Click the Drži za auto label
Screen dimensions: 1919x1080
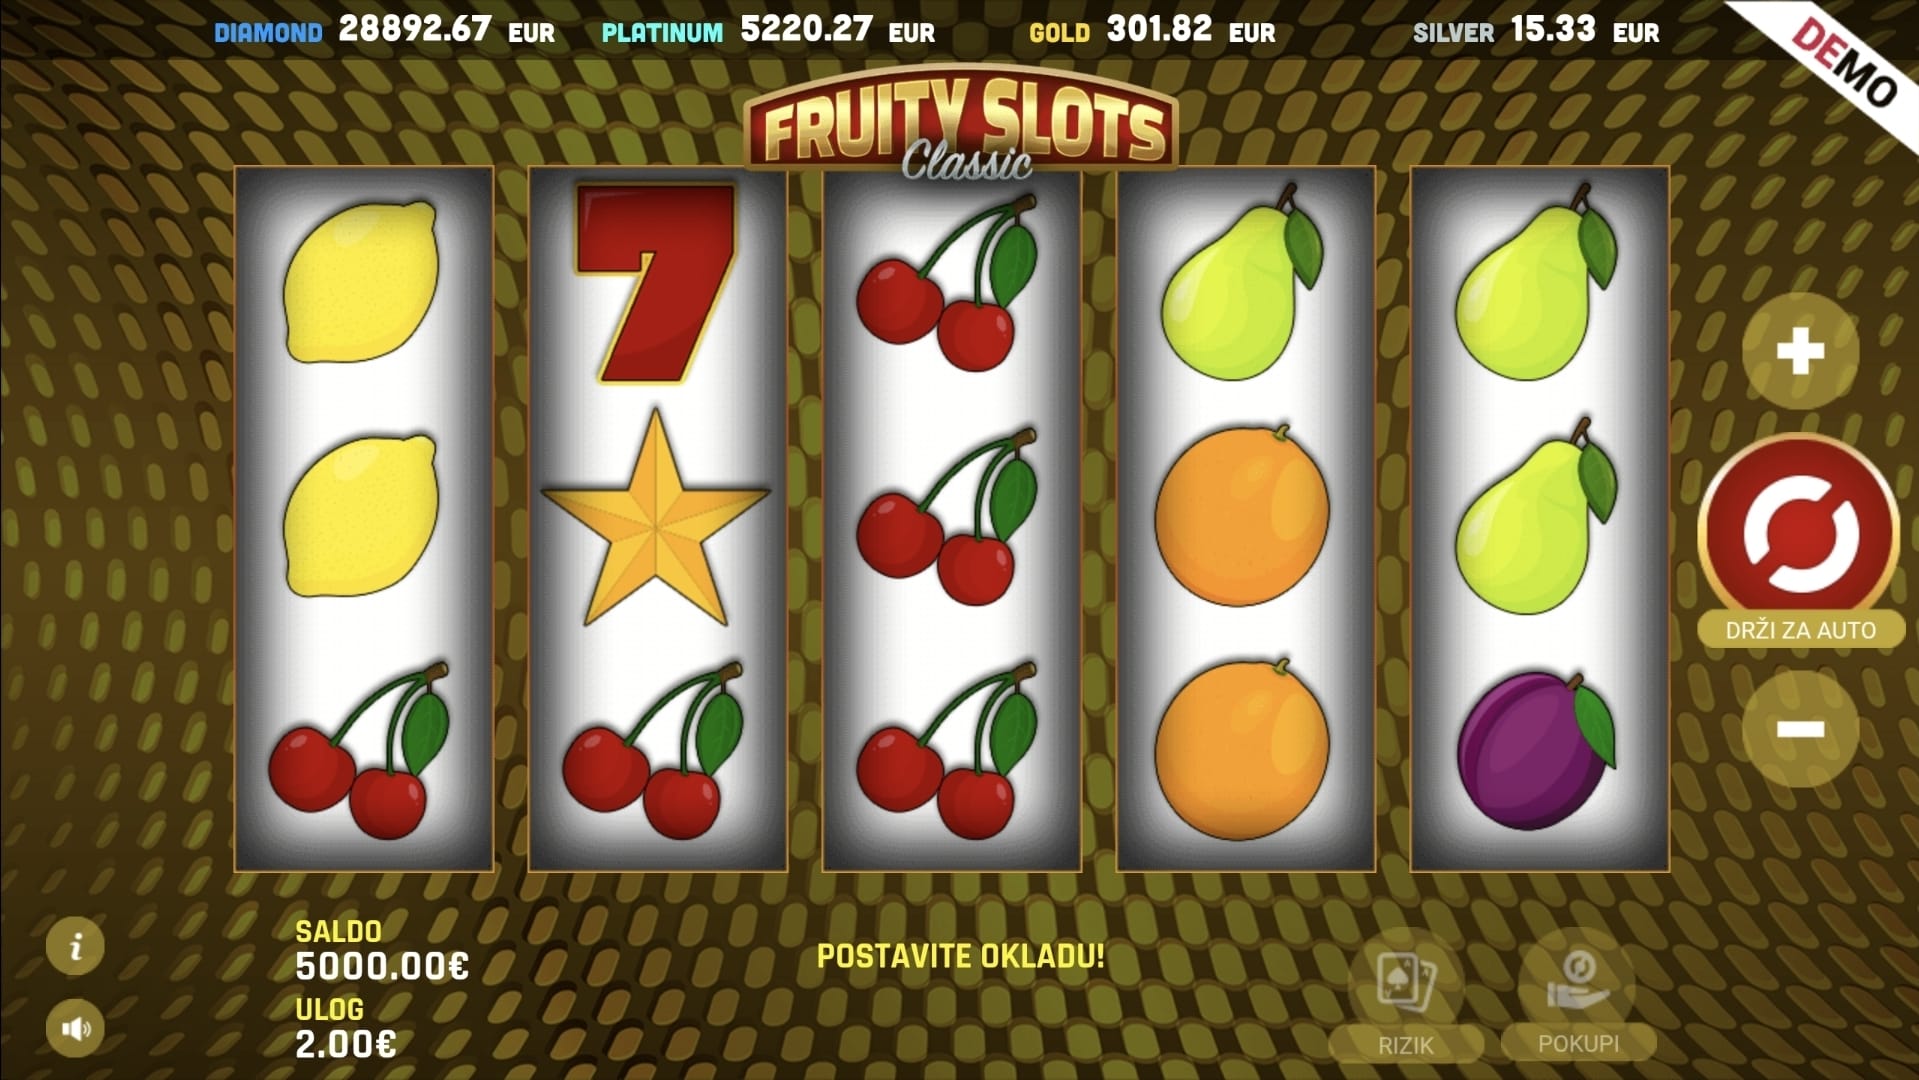(x=1800, y=630)
